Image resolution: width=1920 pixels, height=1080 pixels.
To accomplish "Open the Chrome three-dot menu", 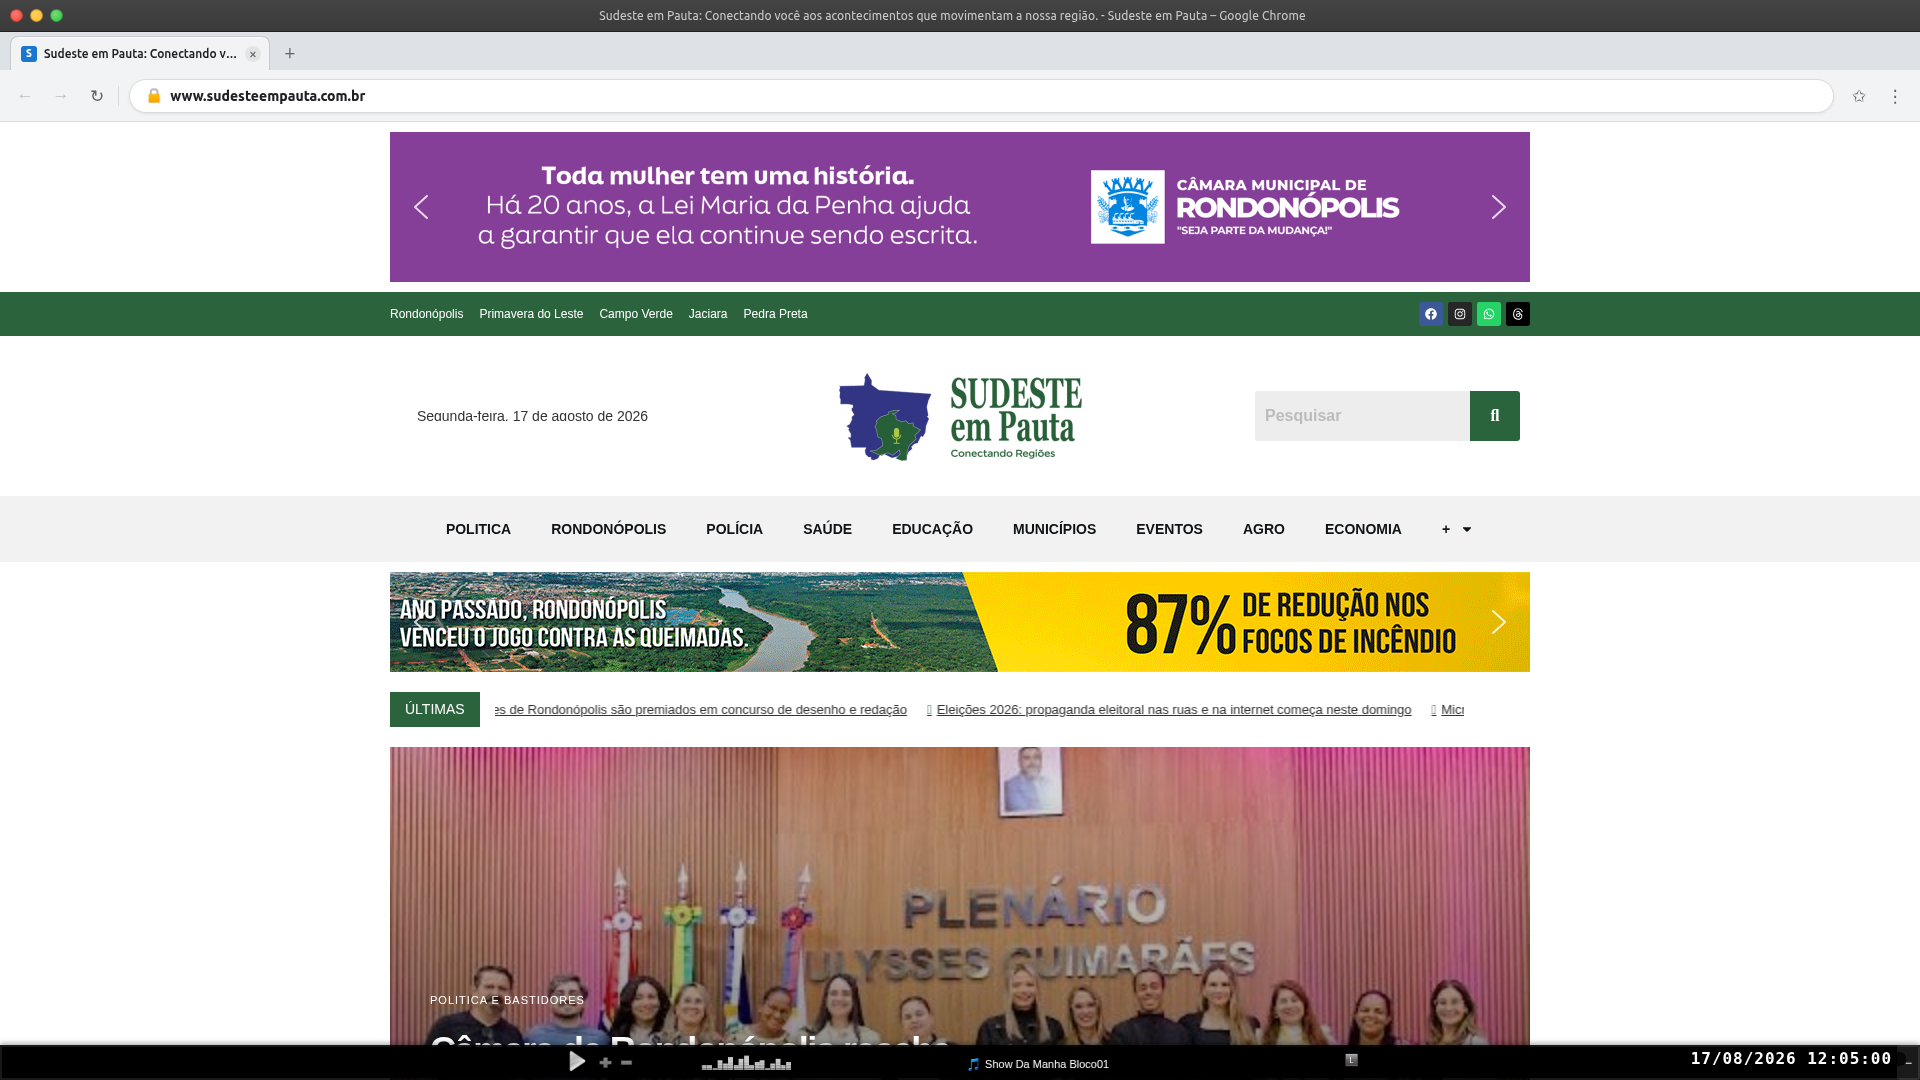I will [x=1895, y=96].
